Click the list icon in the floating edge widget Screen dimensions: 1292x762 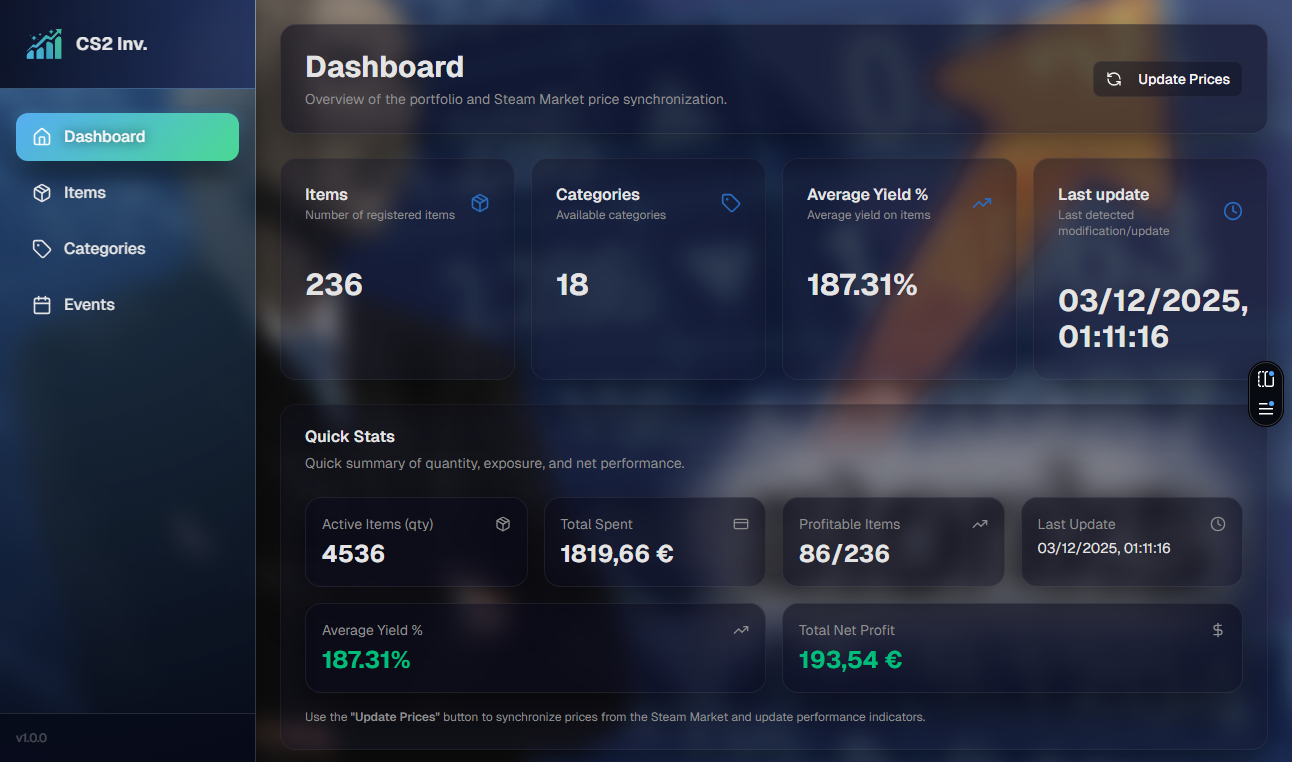click(1266, 408)
